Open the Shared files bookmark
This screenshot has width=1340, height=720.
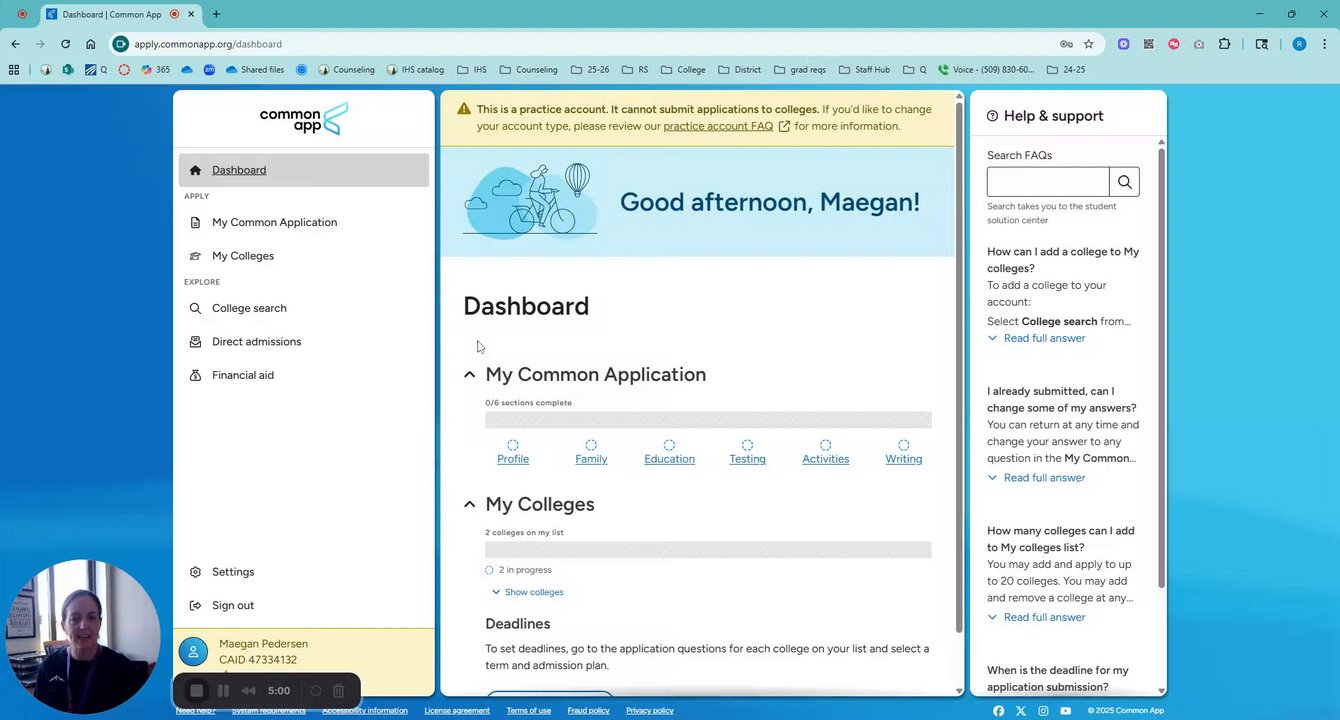tap(254, 70)
